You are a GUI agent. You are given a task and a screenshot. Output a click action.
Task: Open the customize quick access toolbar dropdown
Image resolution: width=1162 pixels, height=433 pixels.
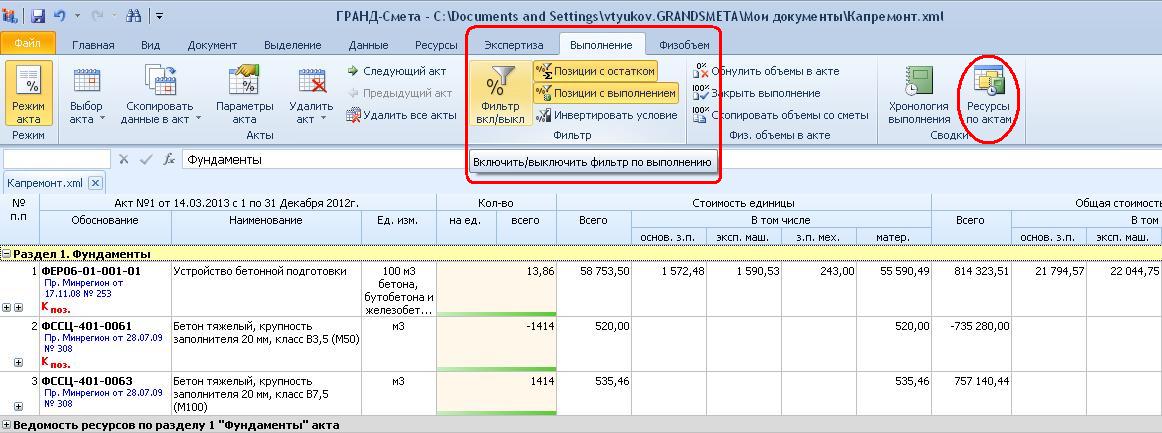(159, 16)
